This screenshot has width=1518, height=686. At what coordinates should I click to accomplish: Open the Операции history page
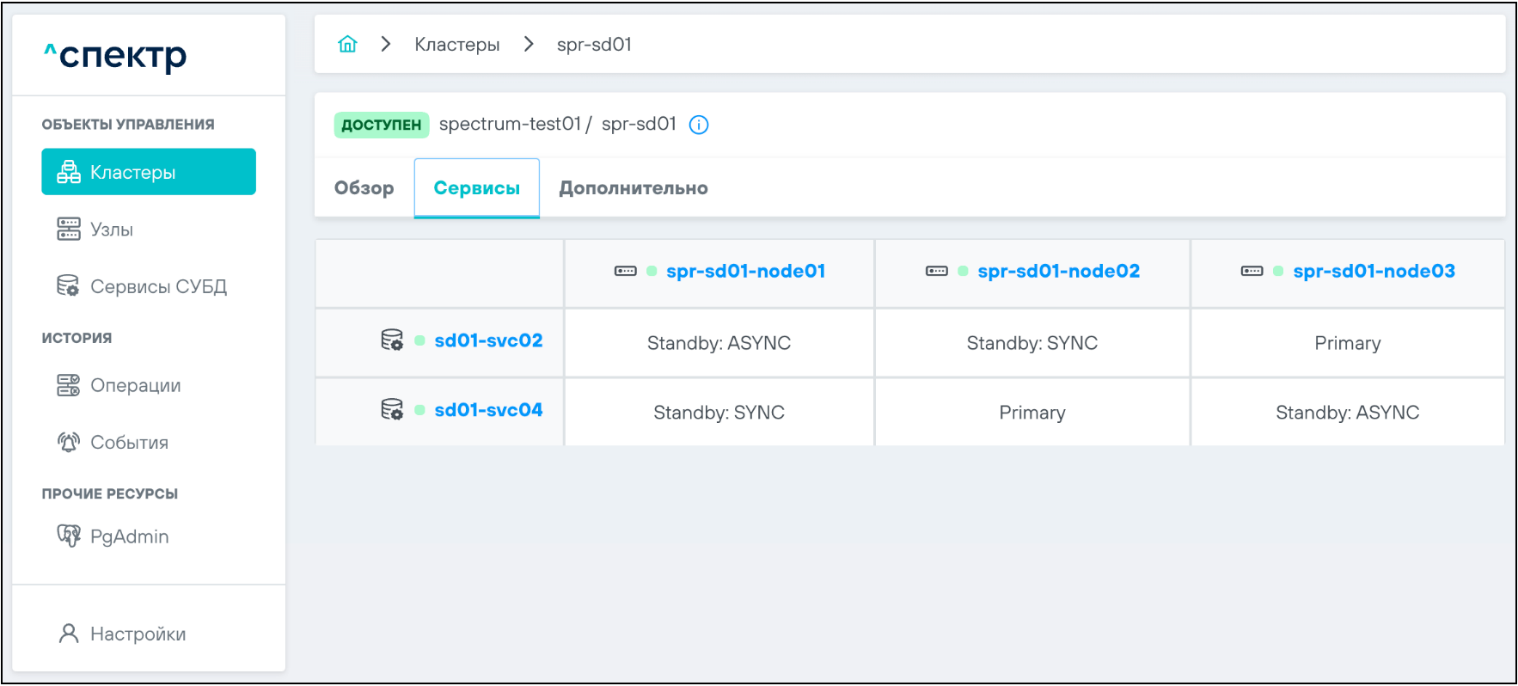point(135,386)
